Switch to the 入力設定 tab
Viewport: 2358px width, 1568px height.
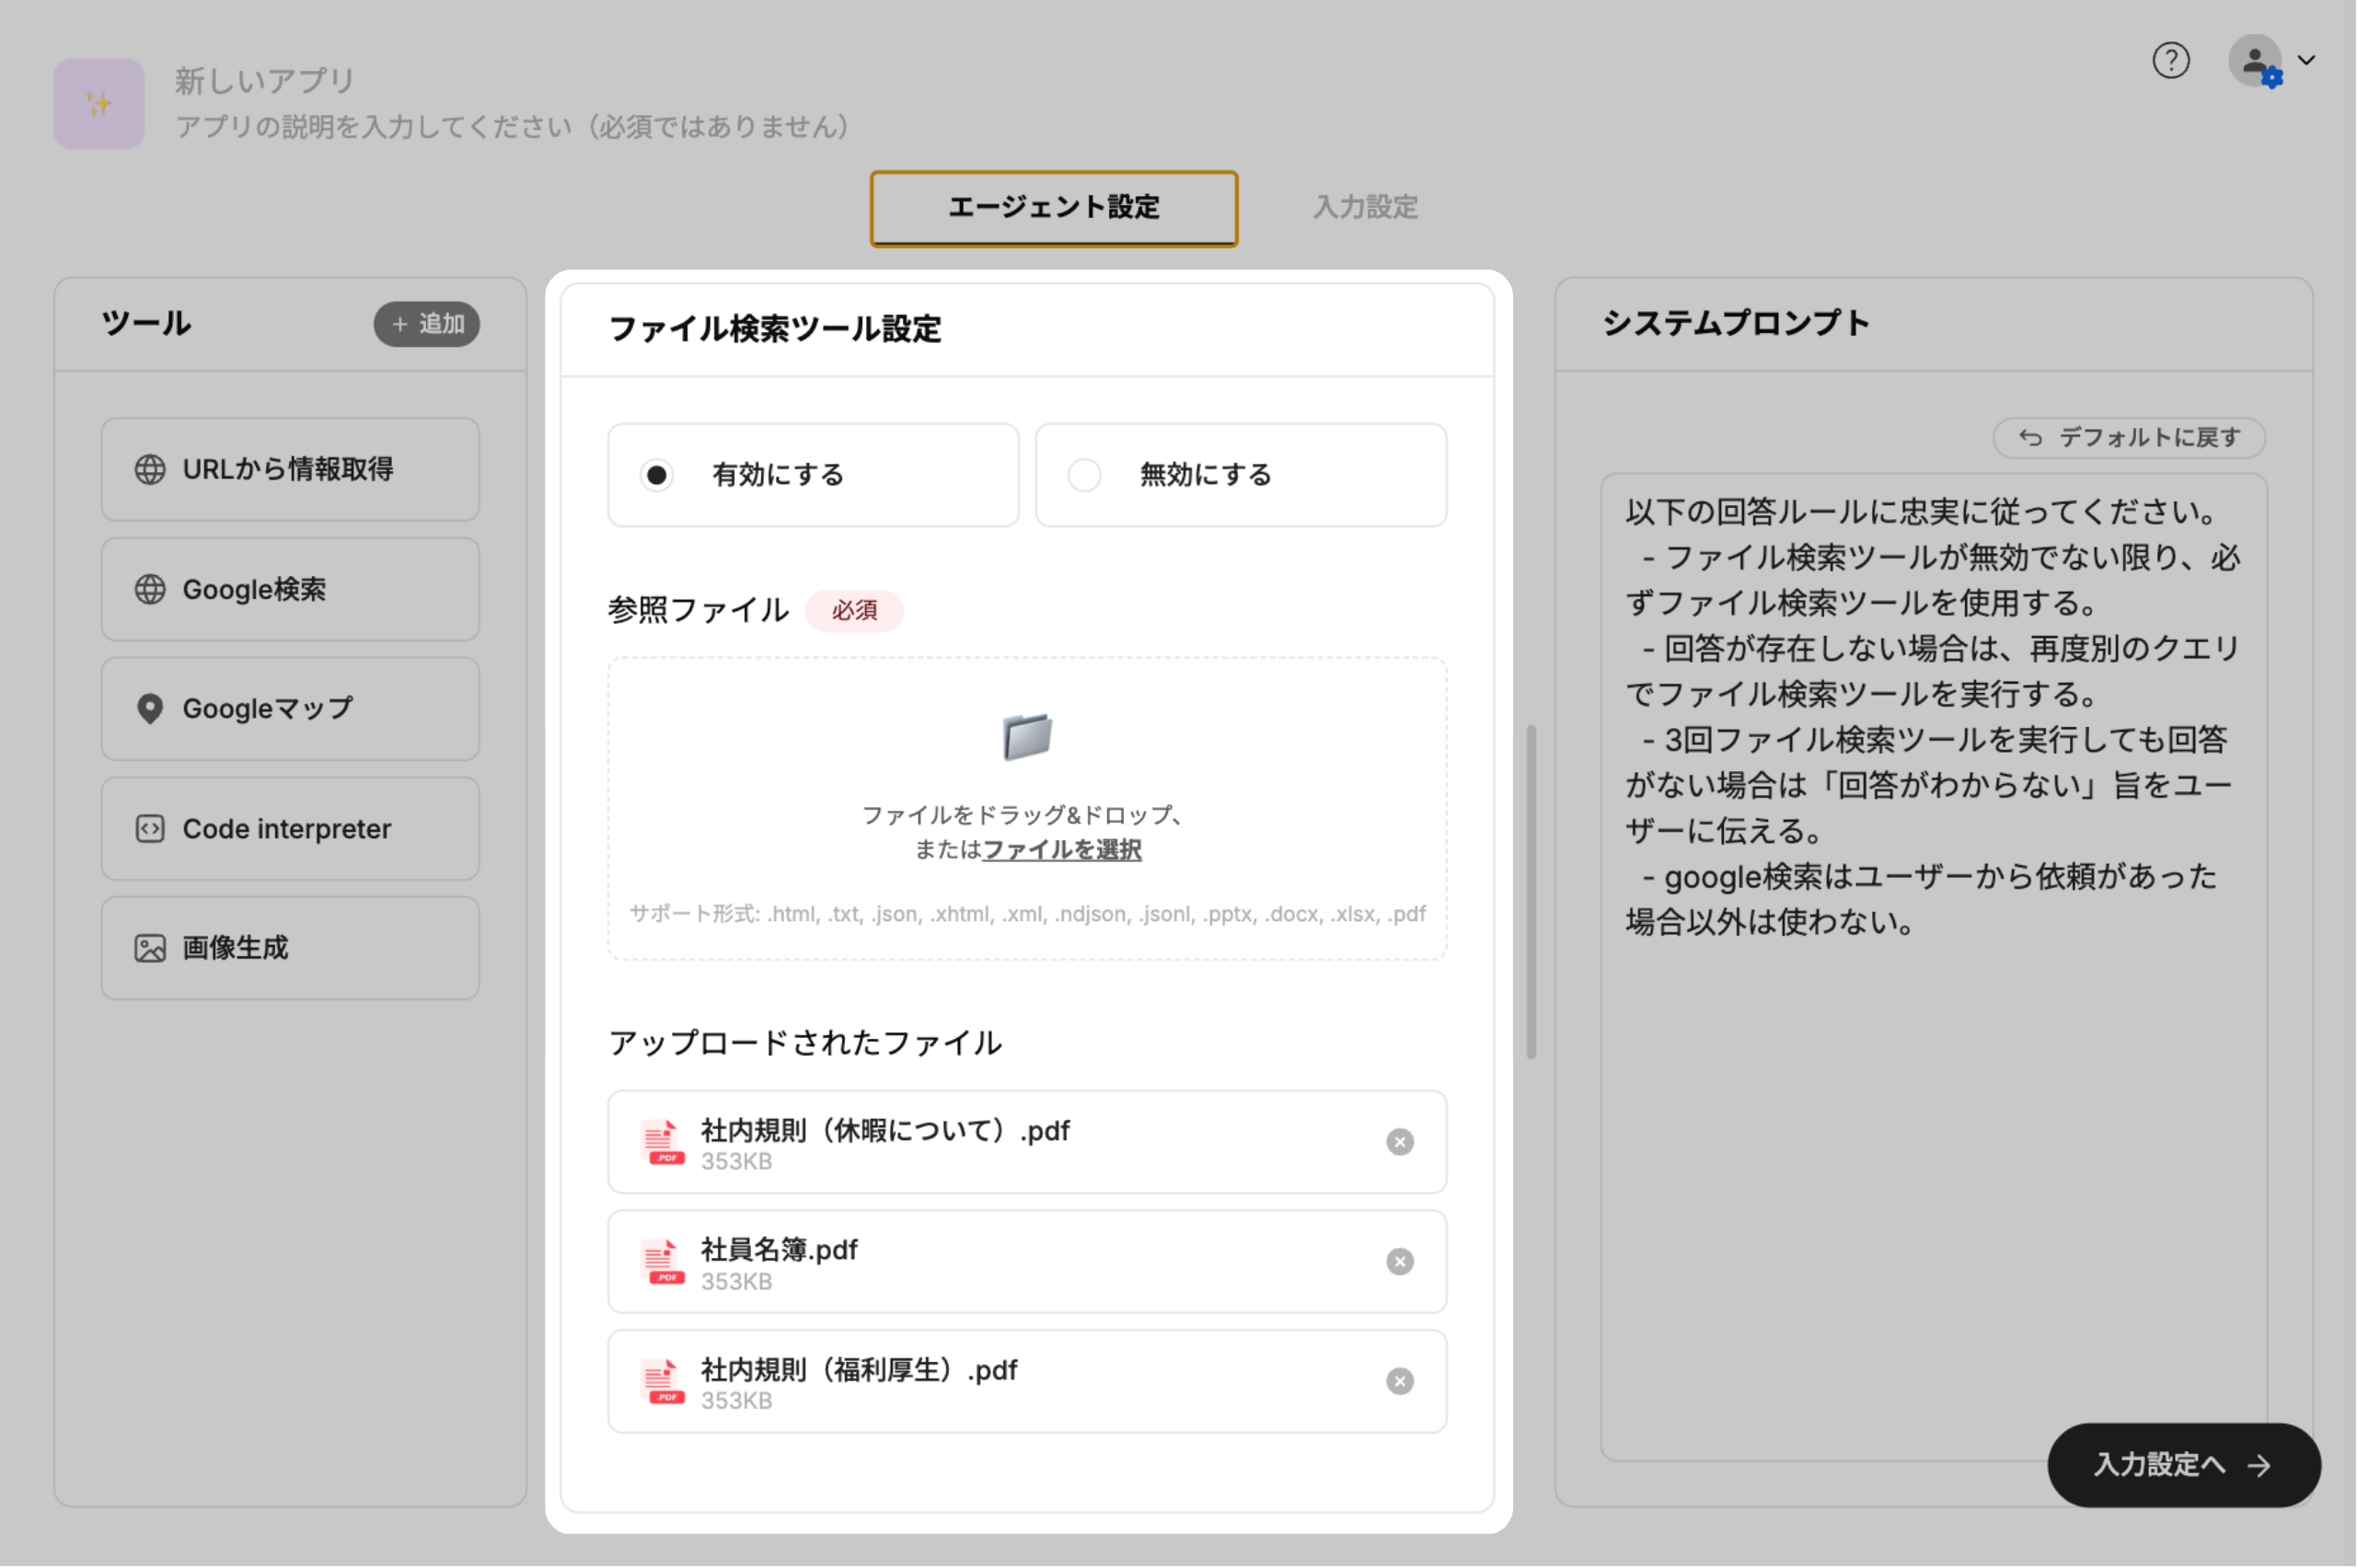tap(1365, 208)
